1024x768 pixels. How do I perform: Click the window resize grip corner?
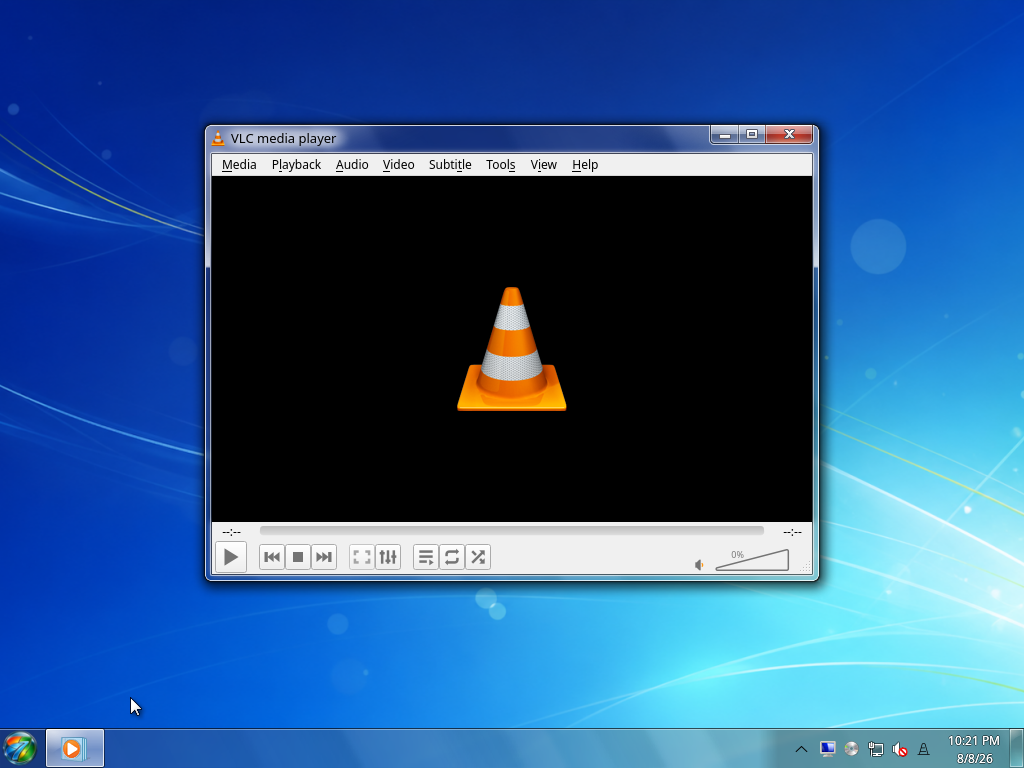click(x=807, y=568)
